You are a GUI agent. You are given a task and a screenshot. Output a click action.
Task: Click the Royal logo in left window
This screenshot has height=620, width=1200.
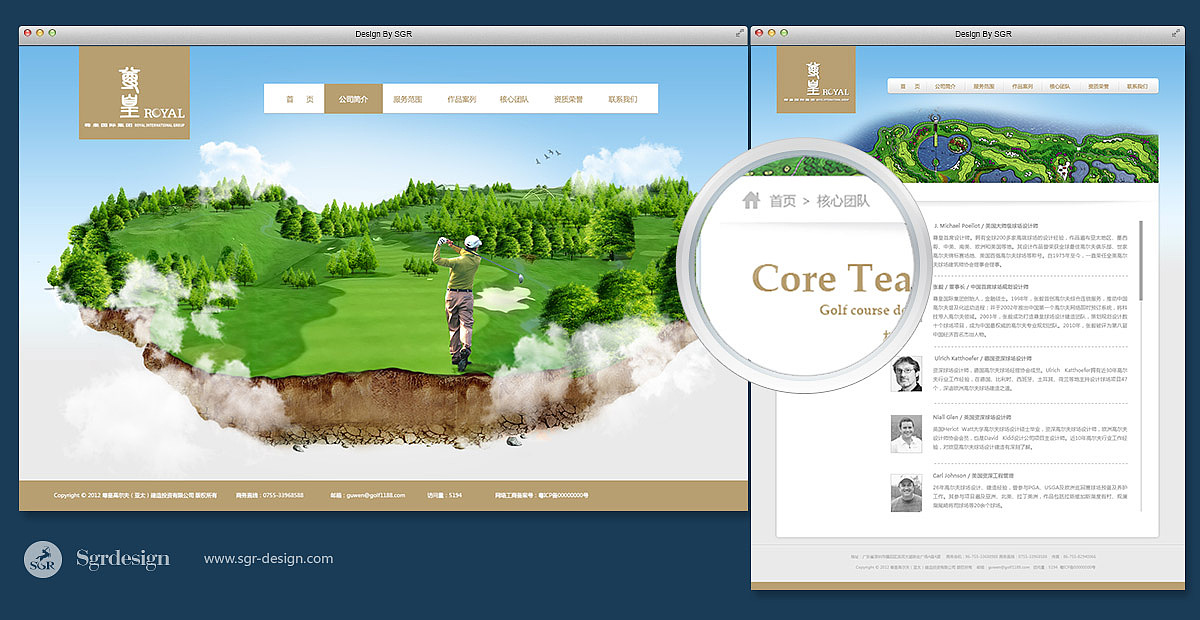[x=134, y=92]
